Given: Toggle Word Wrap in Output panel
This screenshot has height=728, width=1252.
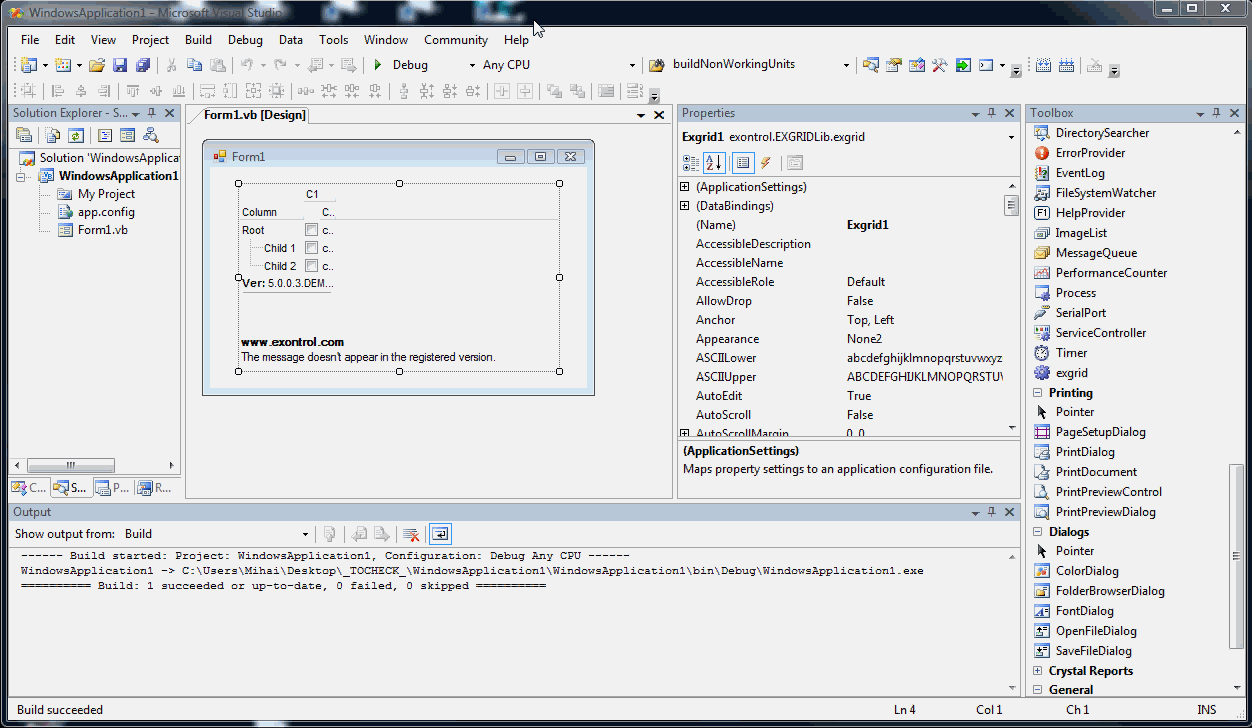Looking at the screenshot, I should (x=440, y=534).
